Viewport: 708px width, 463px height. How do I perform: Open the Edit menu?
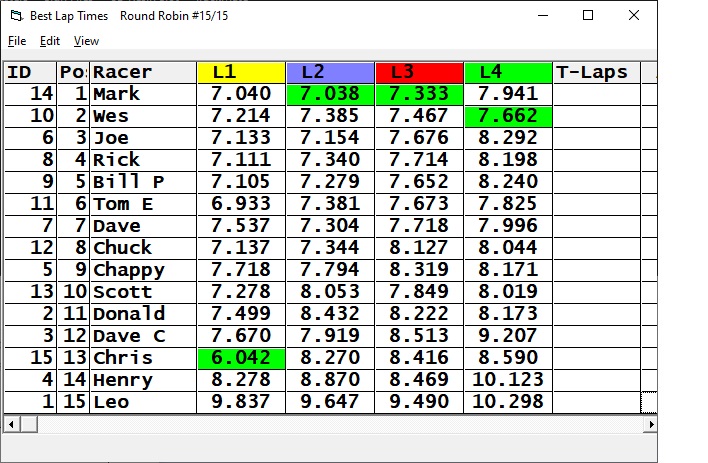point(50,41)
